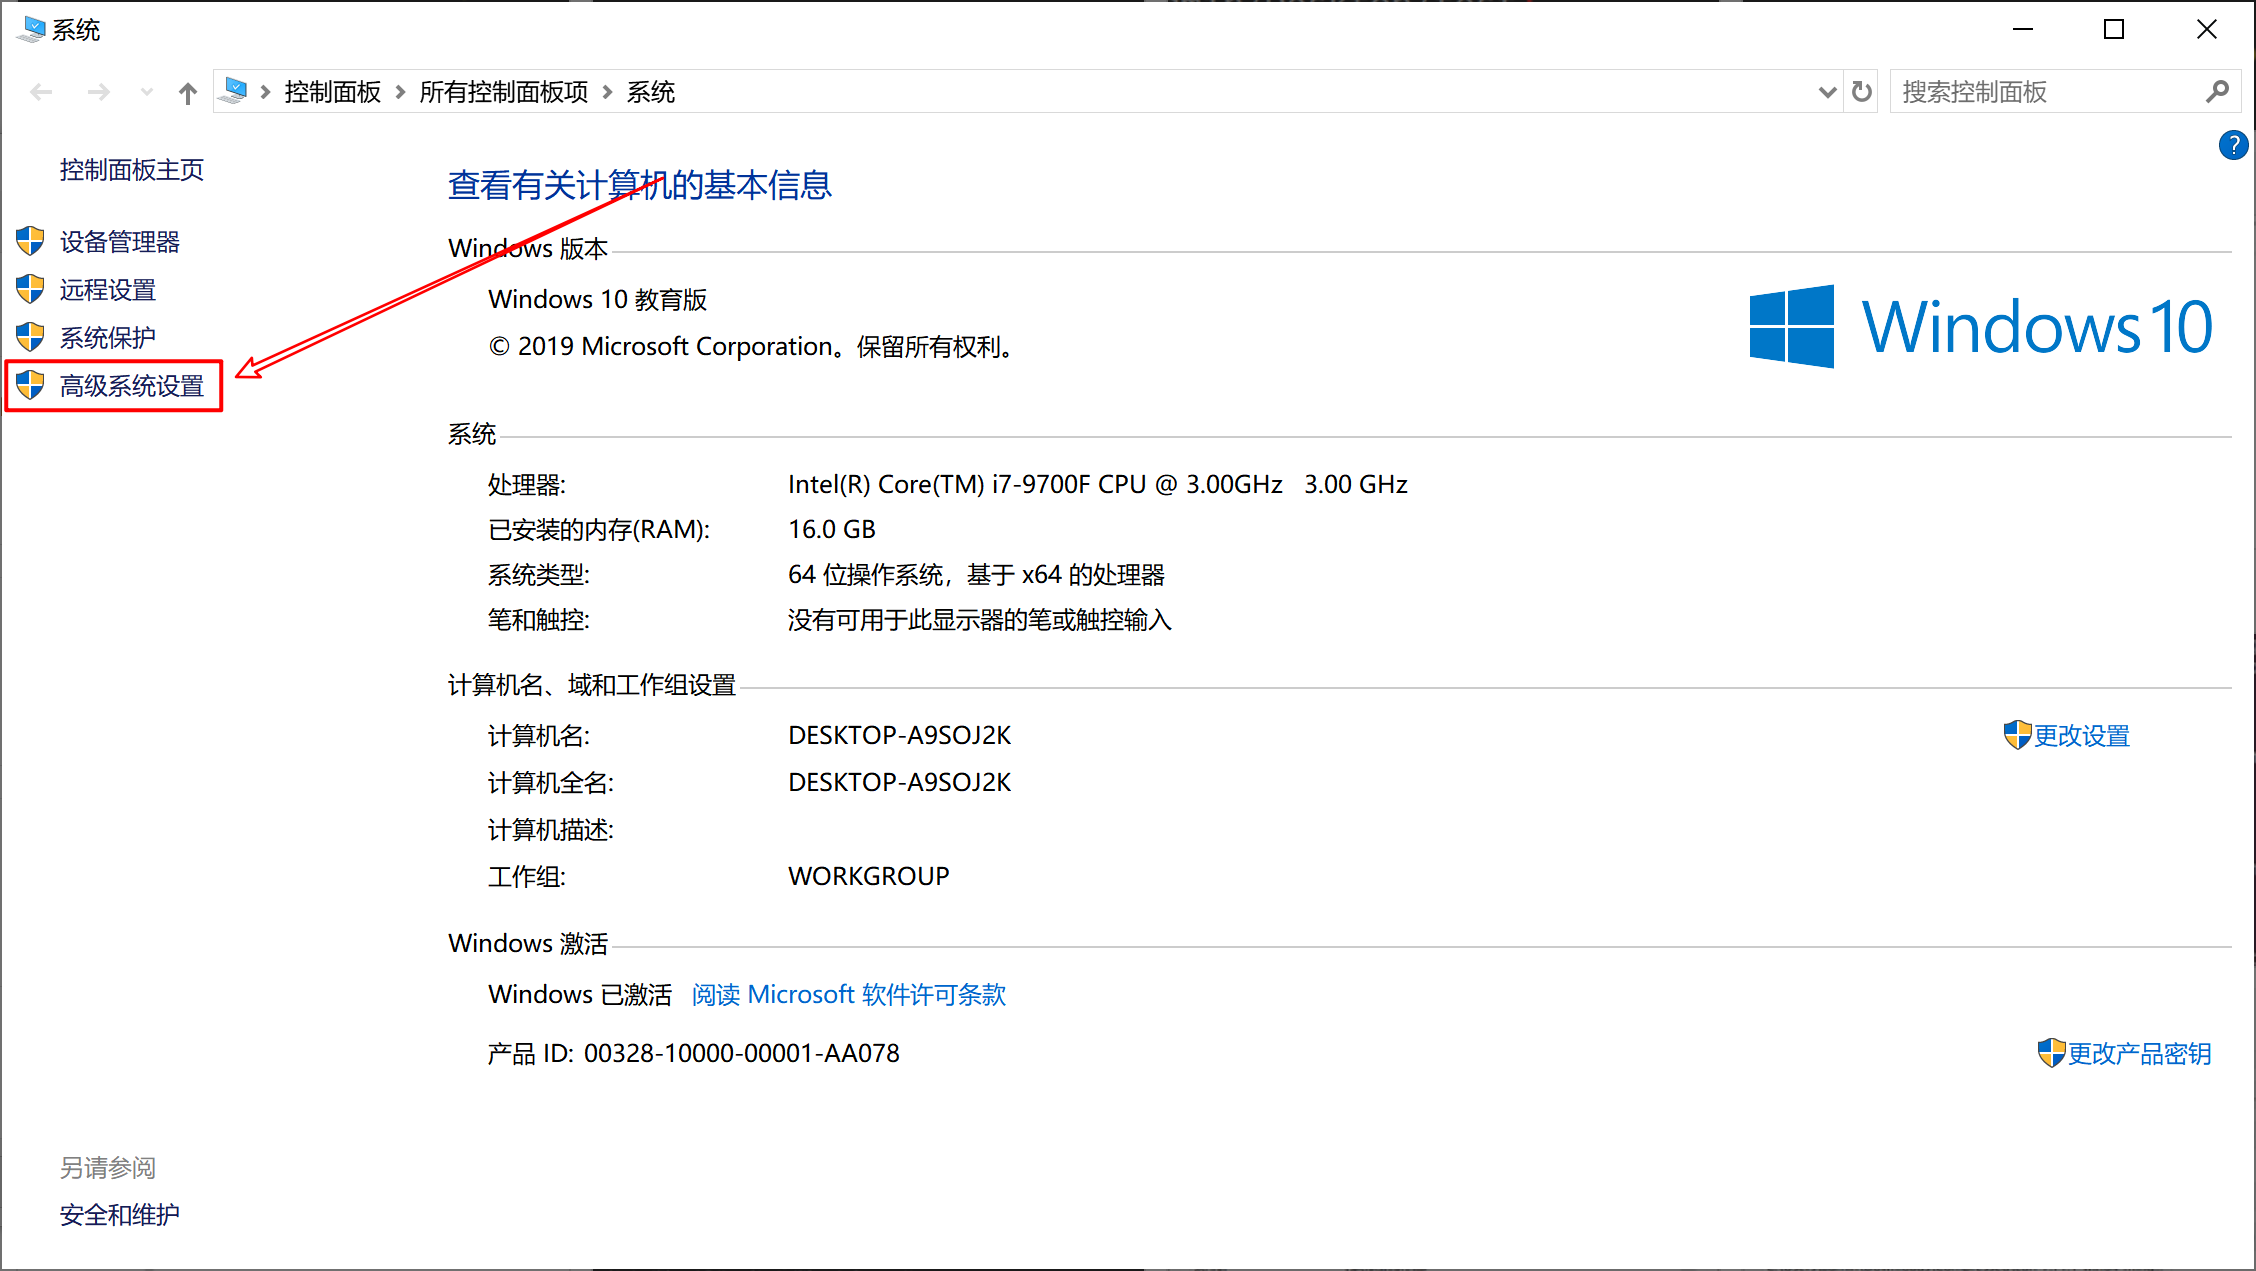Maximize the 系统 window

2114,30
